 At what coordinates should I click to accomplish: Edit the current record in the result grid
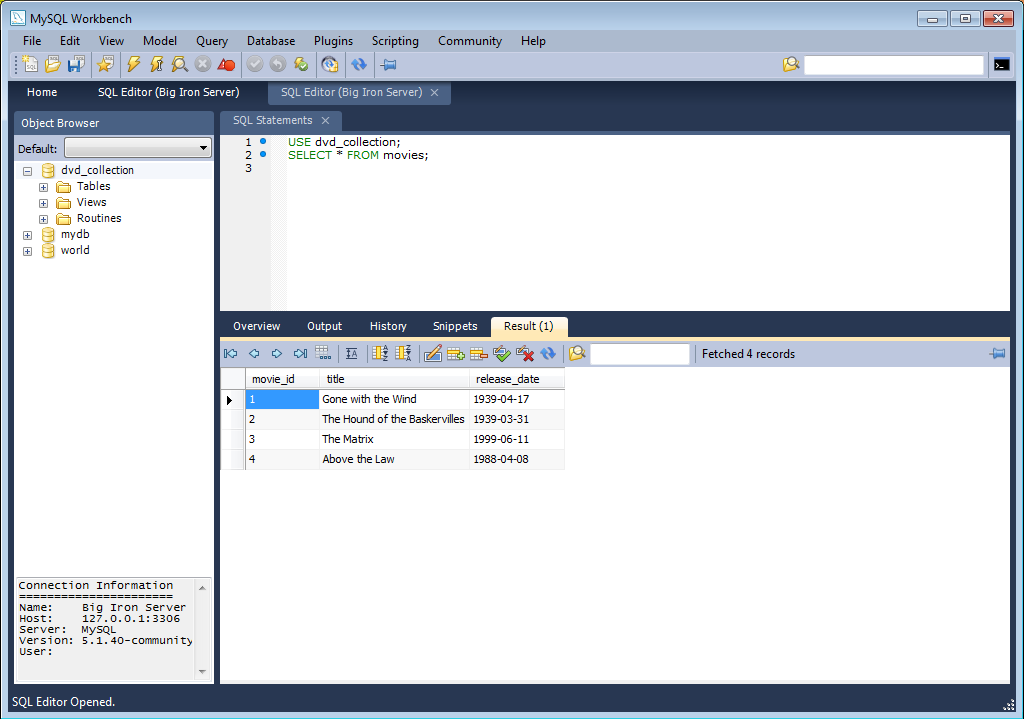coord(431,353)
